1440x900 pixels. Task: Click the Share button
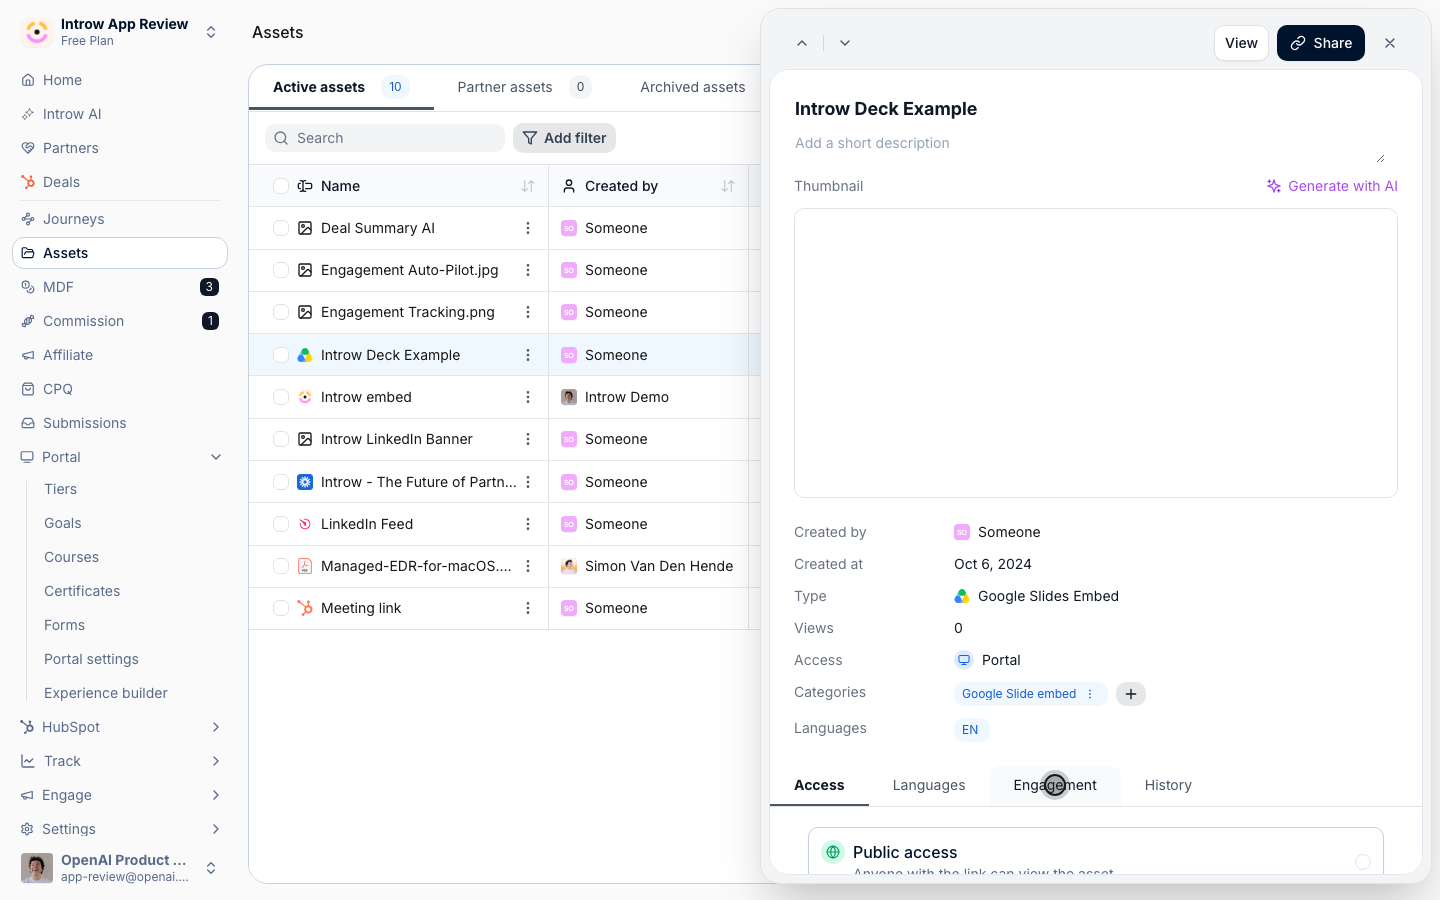(1321, 43)
